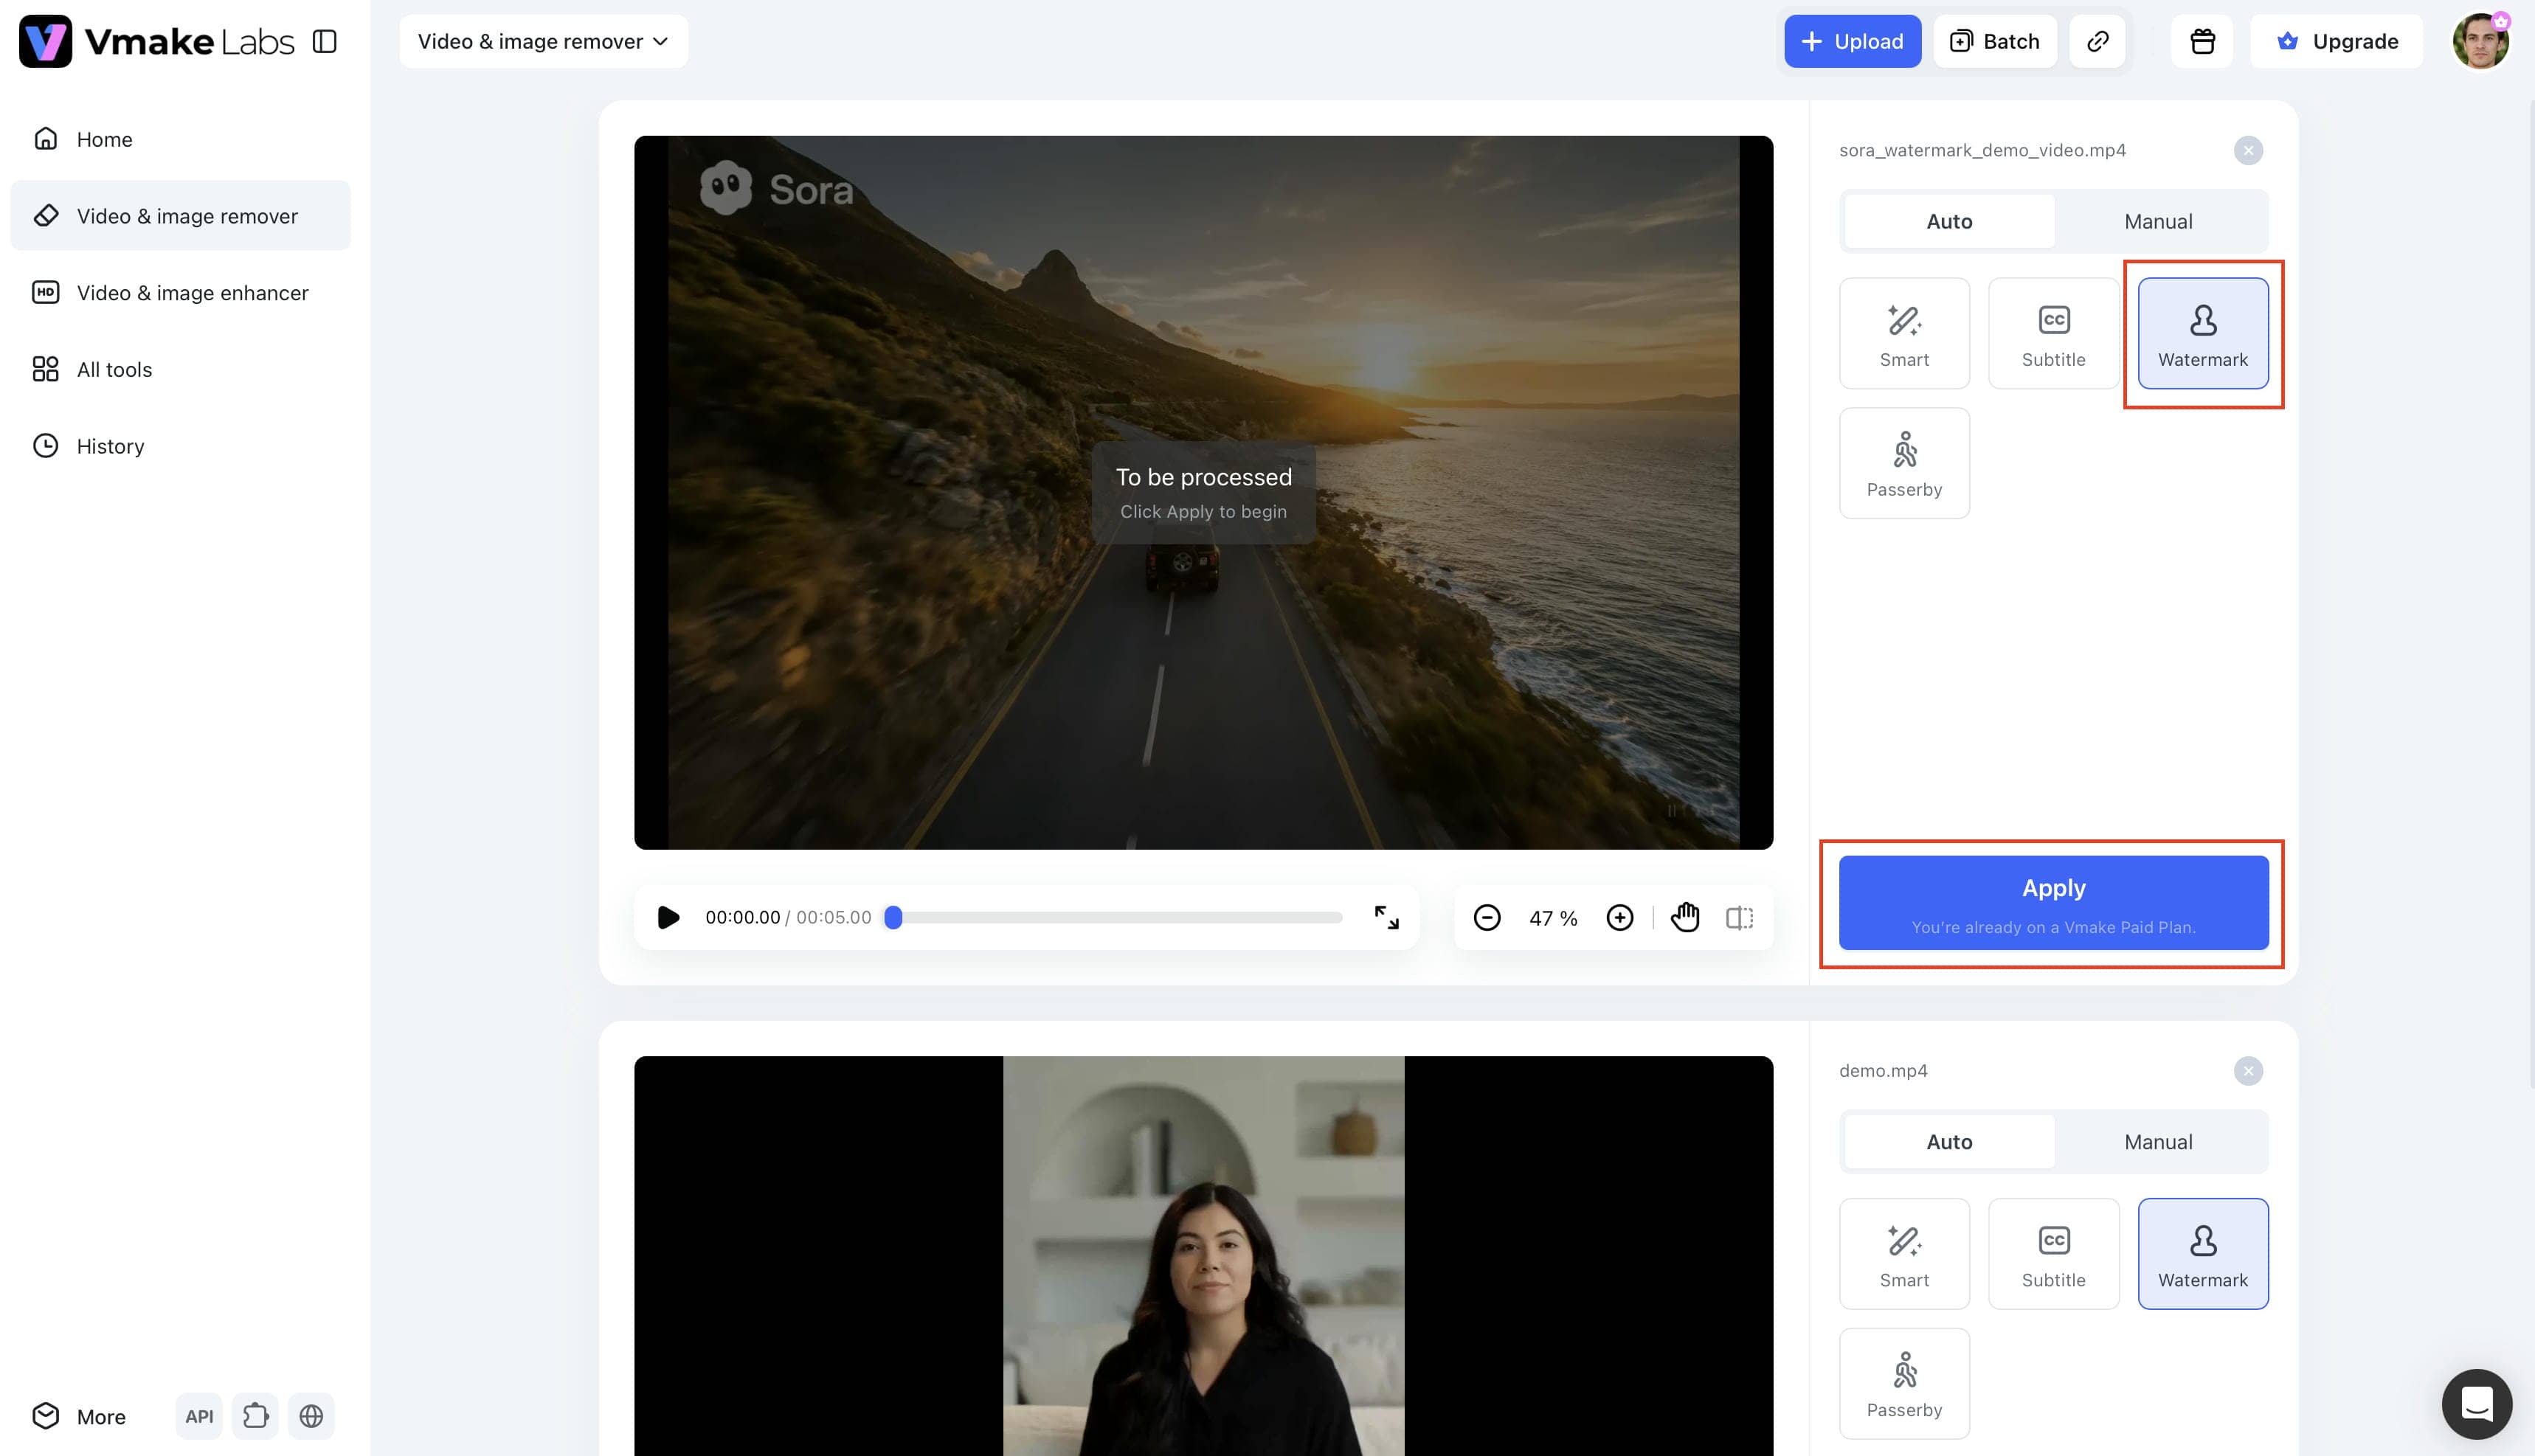Image resolution: width=2535 pixels, height=1456 pixels.
Task: Click the video timeline track
Action: (1113, 917)
